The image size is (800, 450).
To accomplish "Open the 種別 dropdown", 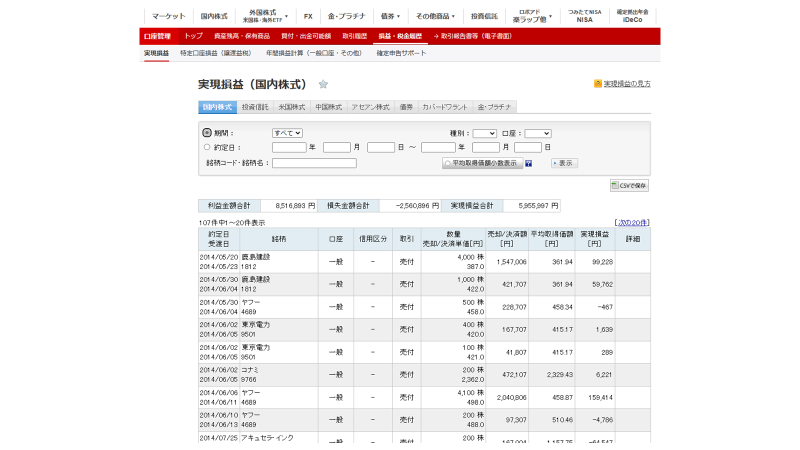I will pyautogui.click(x=485, y=133).
